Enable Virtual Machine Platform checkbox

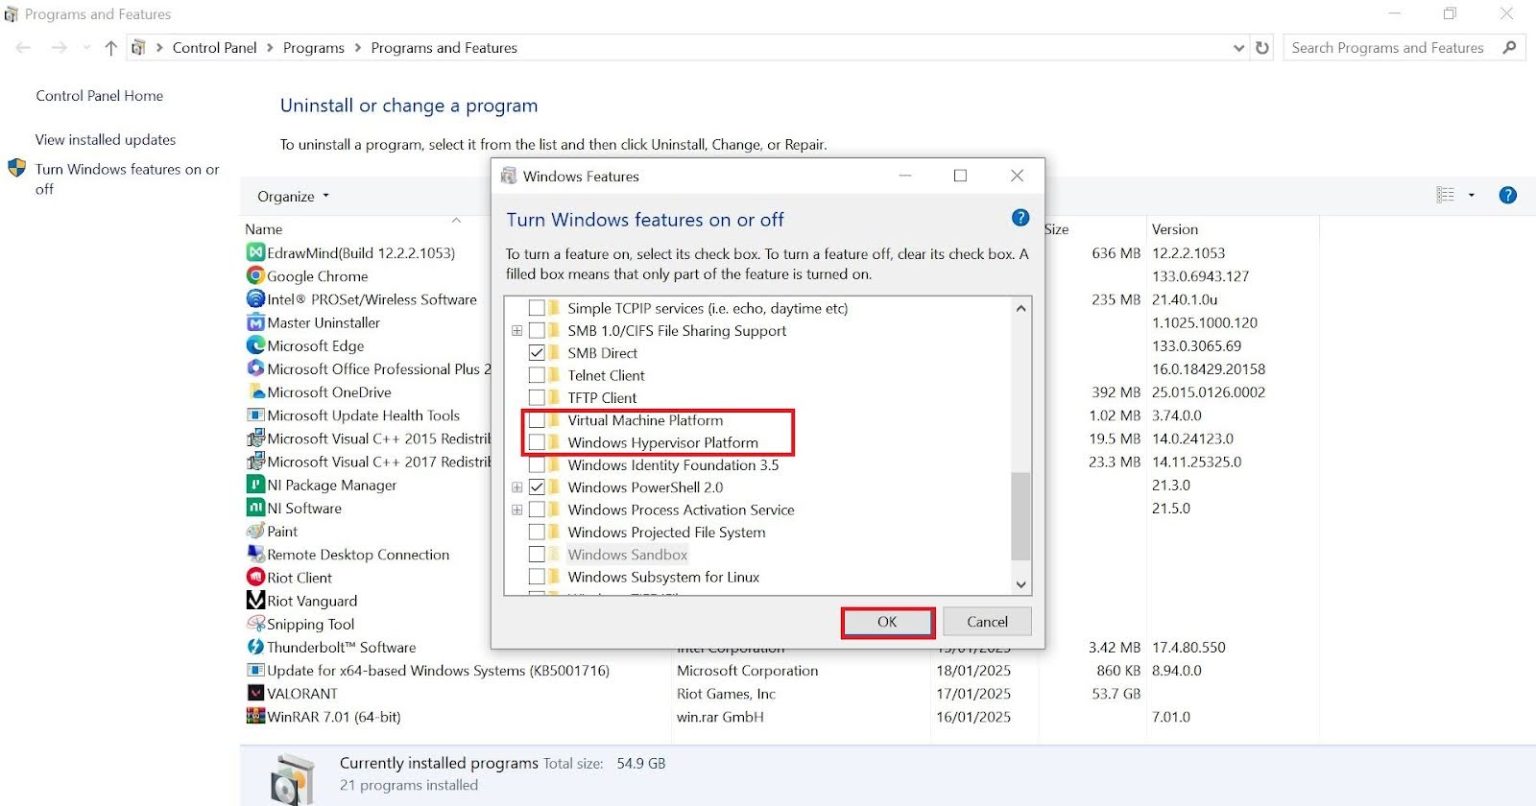537,420
